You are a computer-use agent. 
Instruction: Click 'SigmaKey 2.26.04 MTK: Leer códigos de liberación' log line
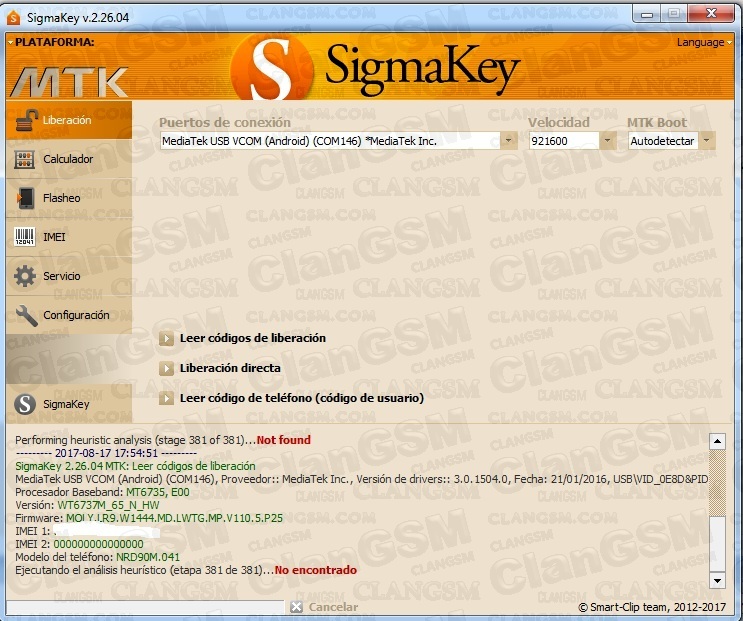(x=135, y=466)
